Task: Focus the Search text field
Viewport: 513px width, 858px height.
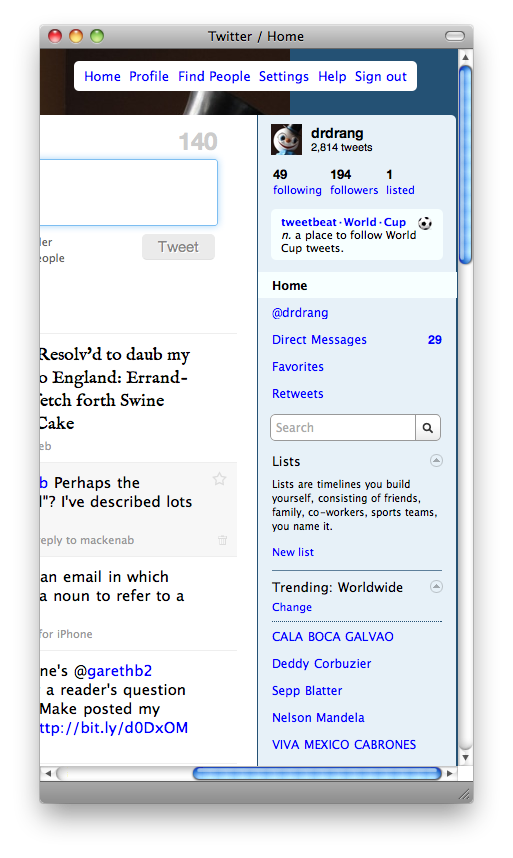Action: (343, 427)
